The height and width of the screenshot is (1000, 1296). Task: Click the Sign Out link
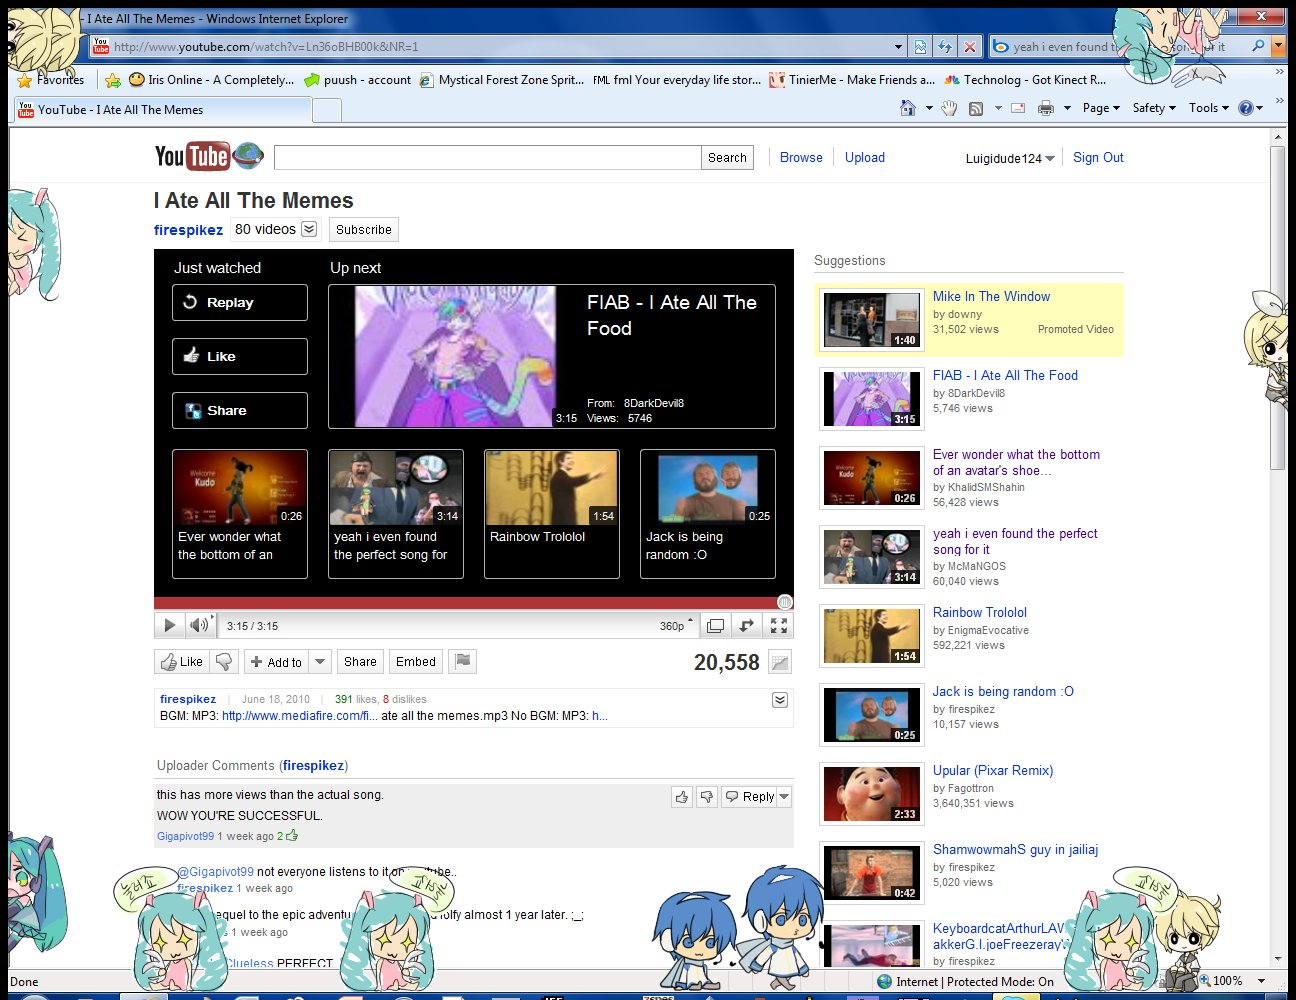(1098, 158)
